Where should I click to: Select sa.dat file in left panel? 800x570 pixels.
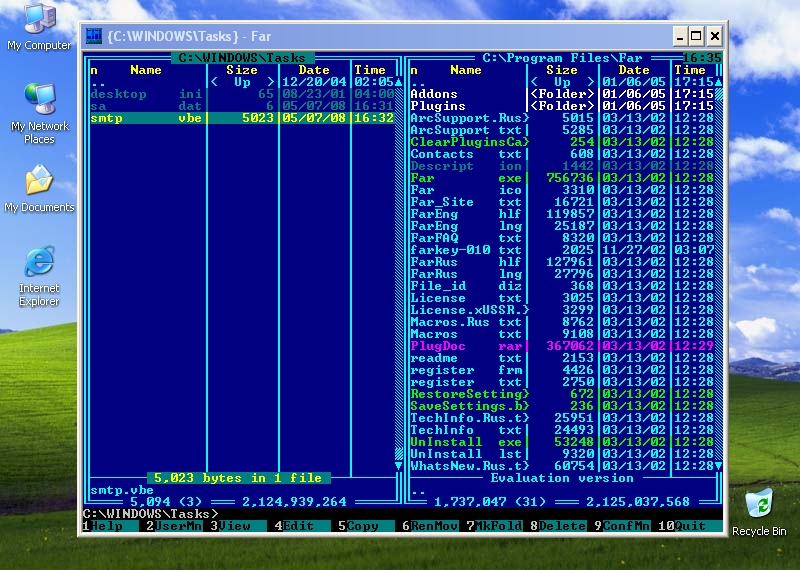pyautogui.click(x=242, y=106)
